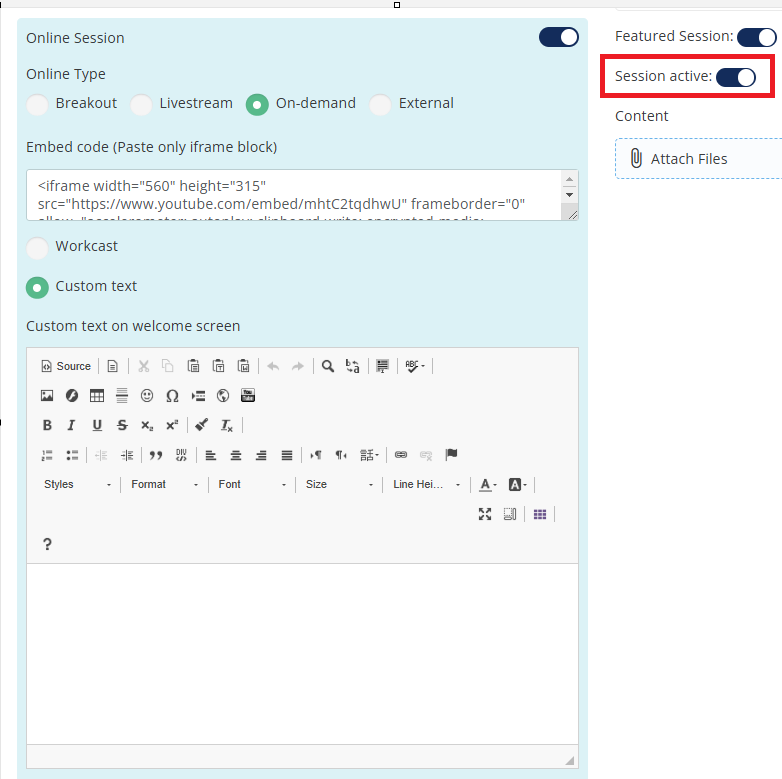
Task: Insert an image using the Image icon
Action: point(47,396)
